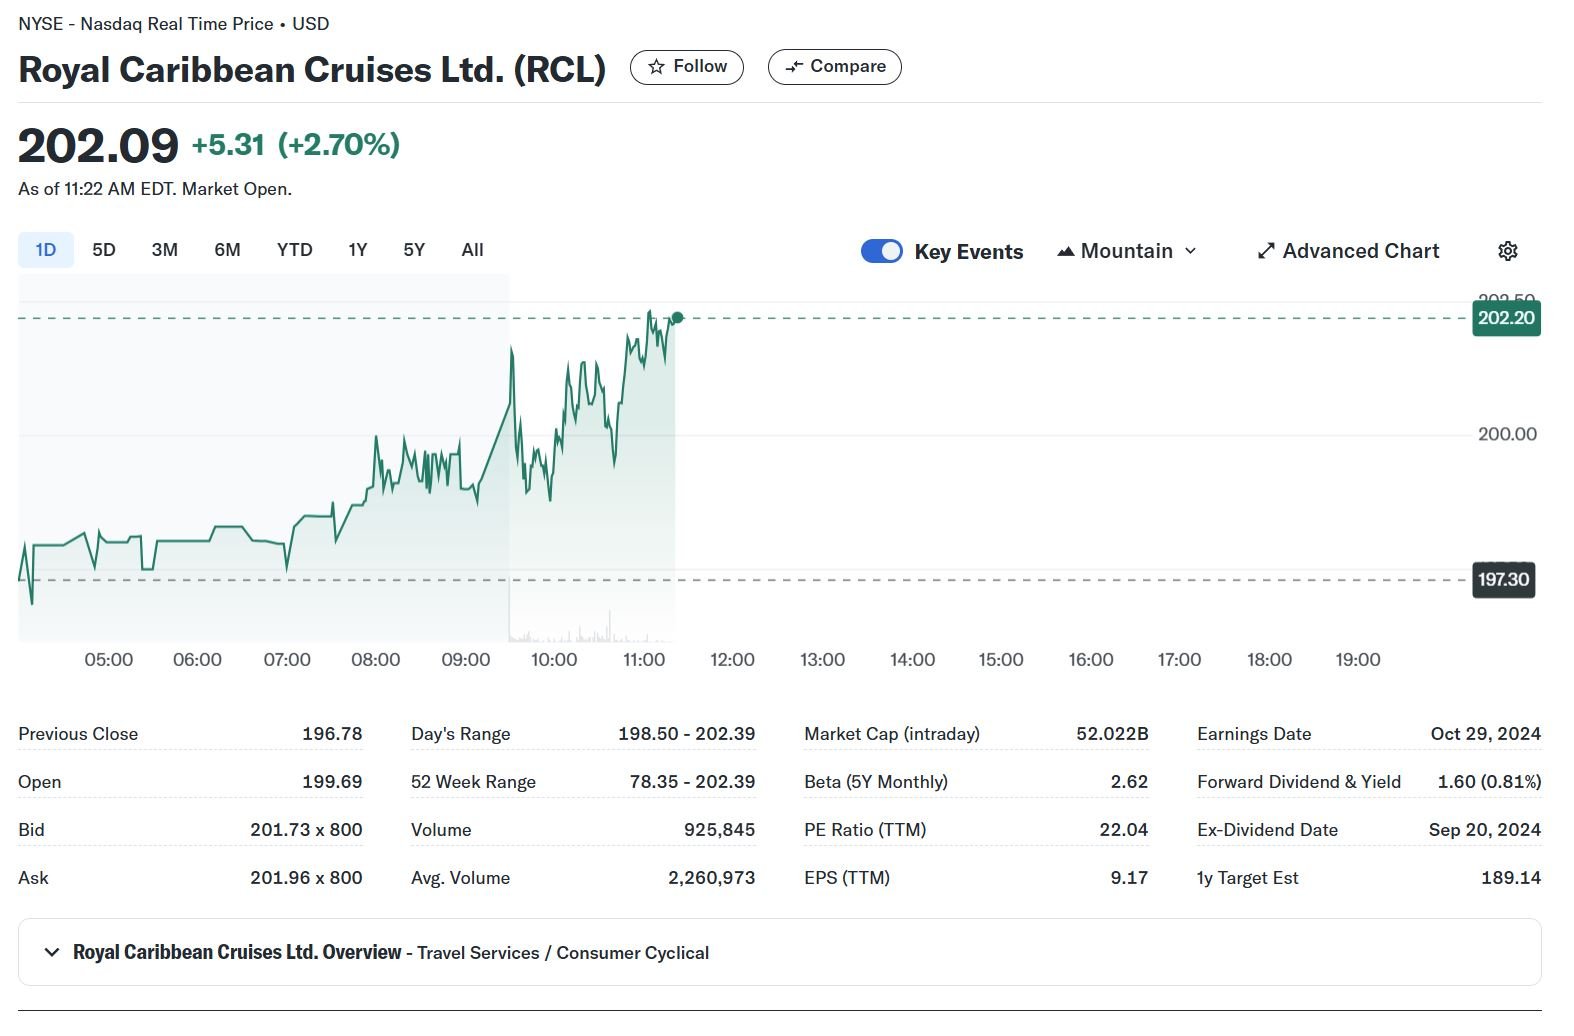
Task: Open the Advanced Chart link
Action: tap(1348, 251)
